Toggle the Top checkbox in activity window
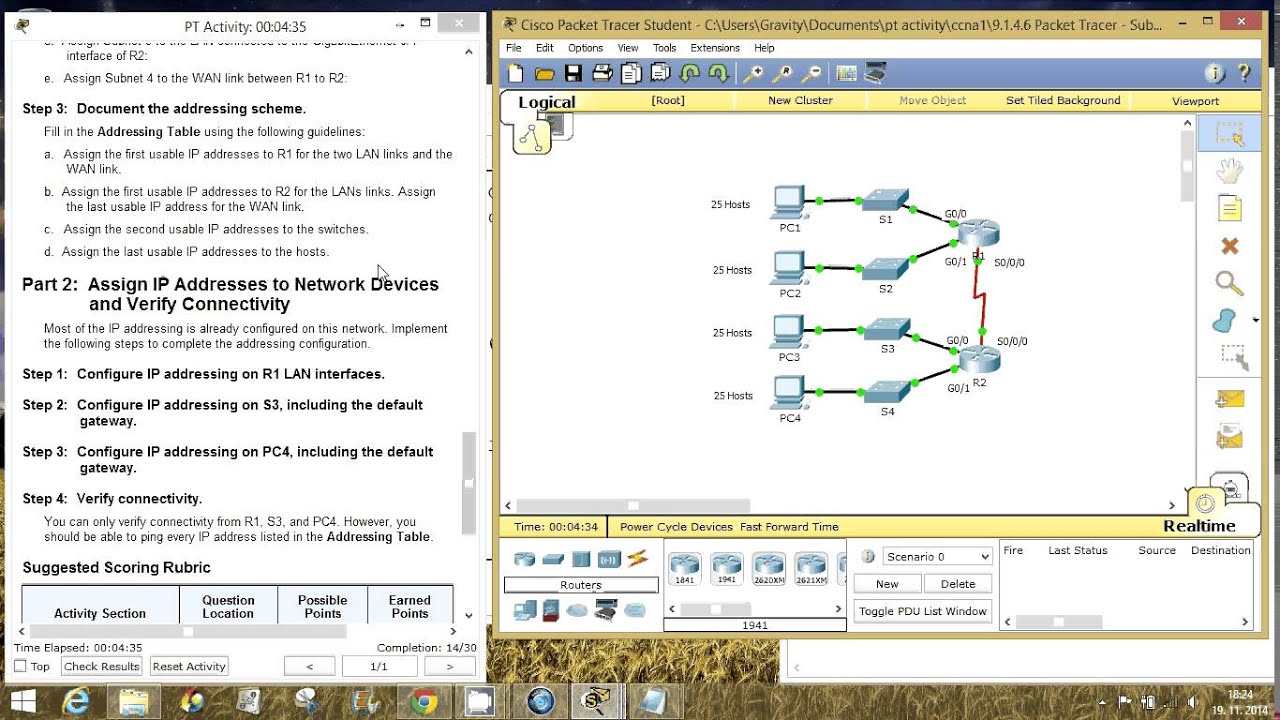Viewport: 1280px width, 720px height. (x=20, y=666)
